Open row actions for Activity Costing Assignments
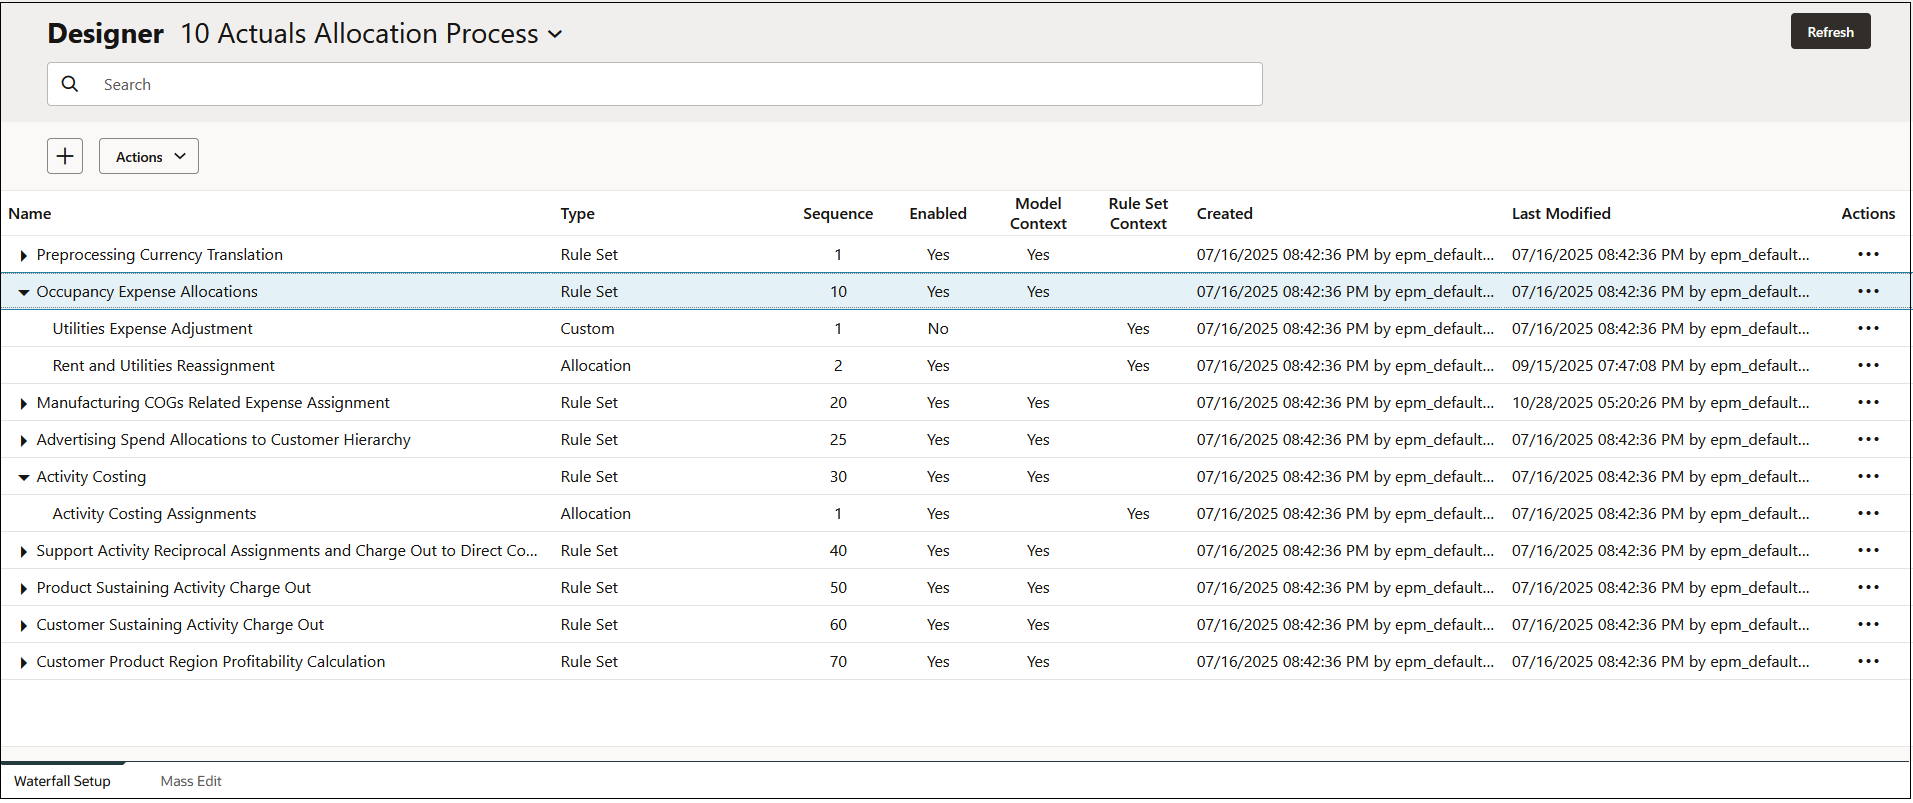Screen dimensions: 1913x803 pos(1868,513)
